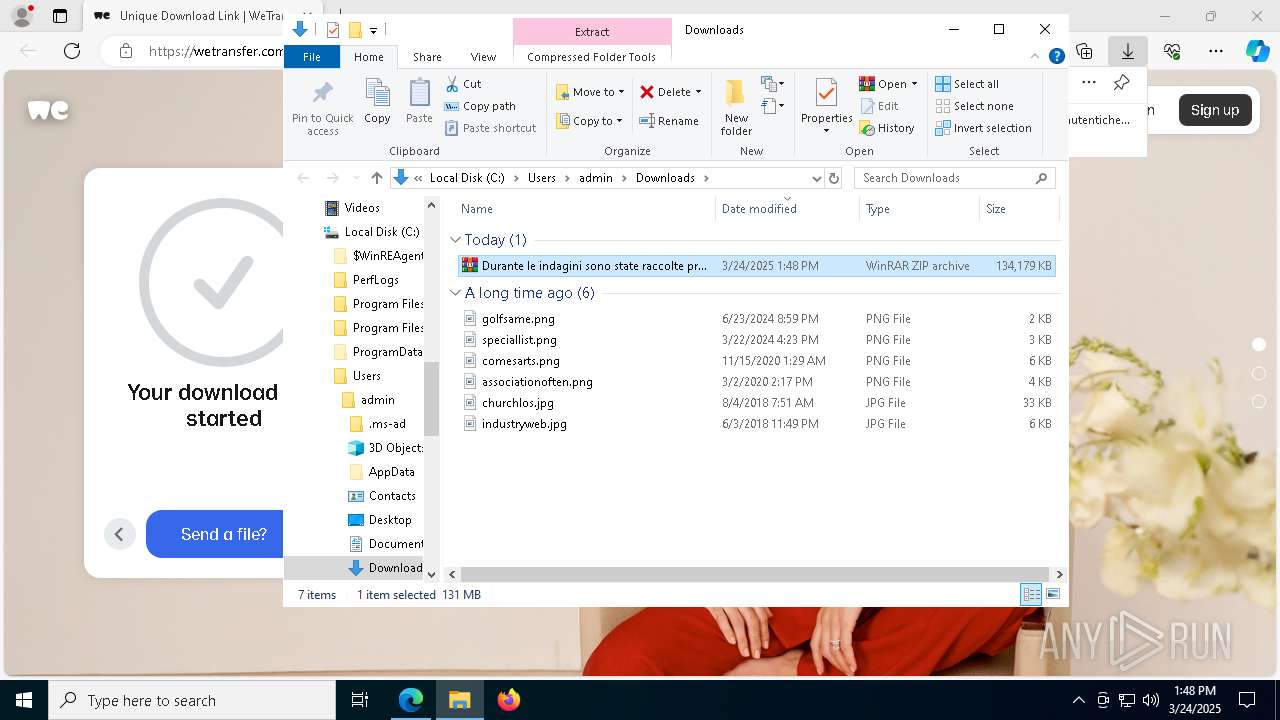1280x720 pixels.
Task: Collapse the ribbon with chevron arrow
Action: [x=1035, y=57]
